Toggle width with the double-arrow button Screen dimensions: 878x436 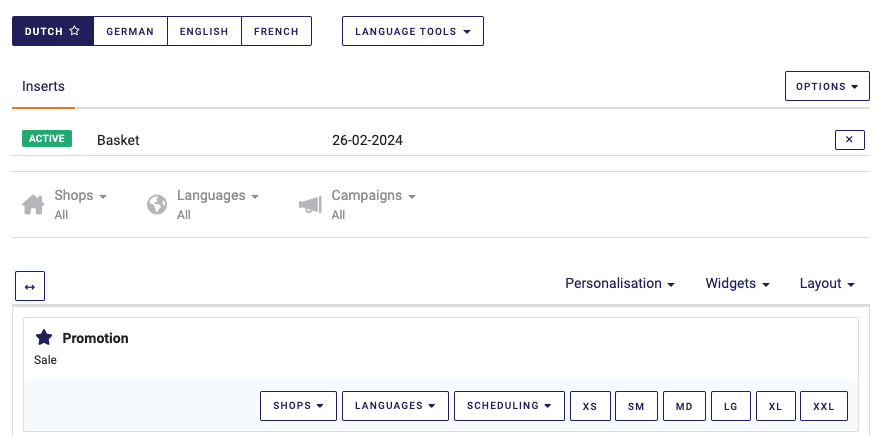pyautogui.click(x=30, y=287)
